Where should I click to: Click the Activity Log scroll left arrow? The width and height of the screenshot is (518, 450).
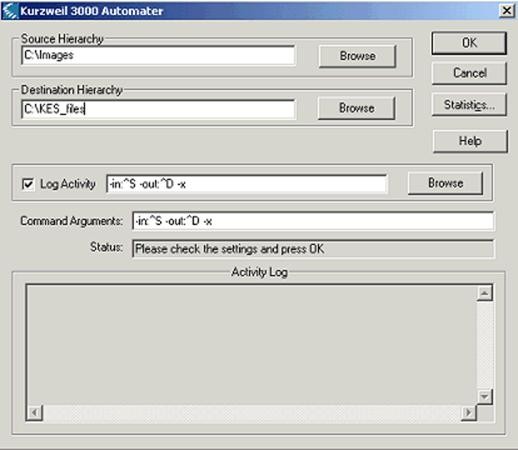(x=35, y=413)
